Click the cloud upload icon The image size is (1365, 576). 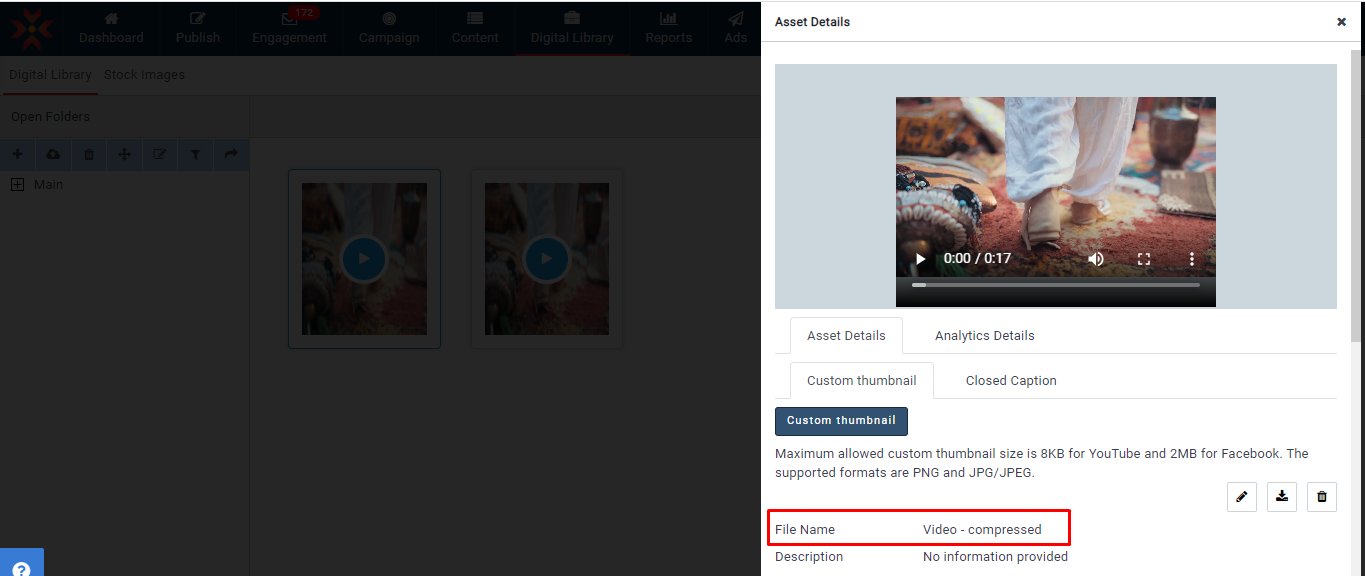tap(53, 155)
